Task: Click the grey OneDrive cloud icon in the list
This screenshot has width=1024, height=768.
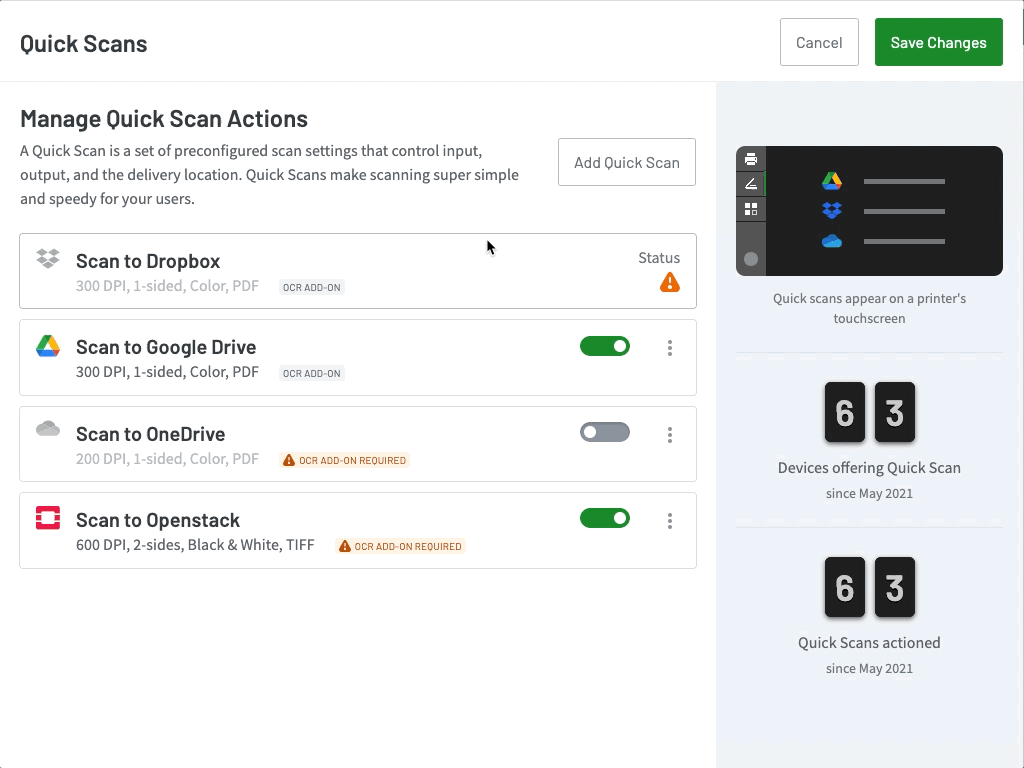Action: [48, 429]
